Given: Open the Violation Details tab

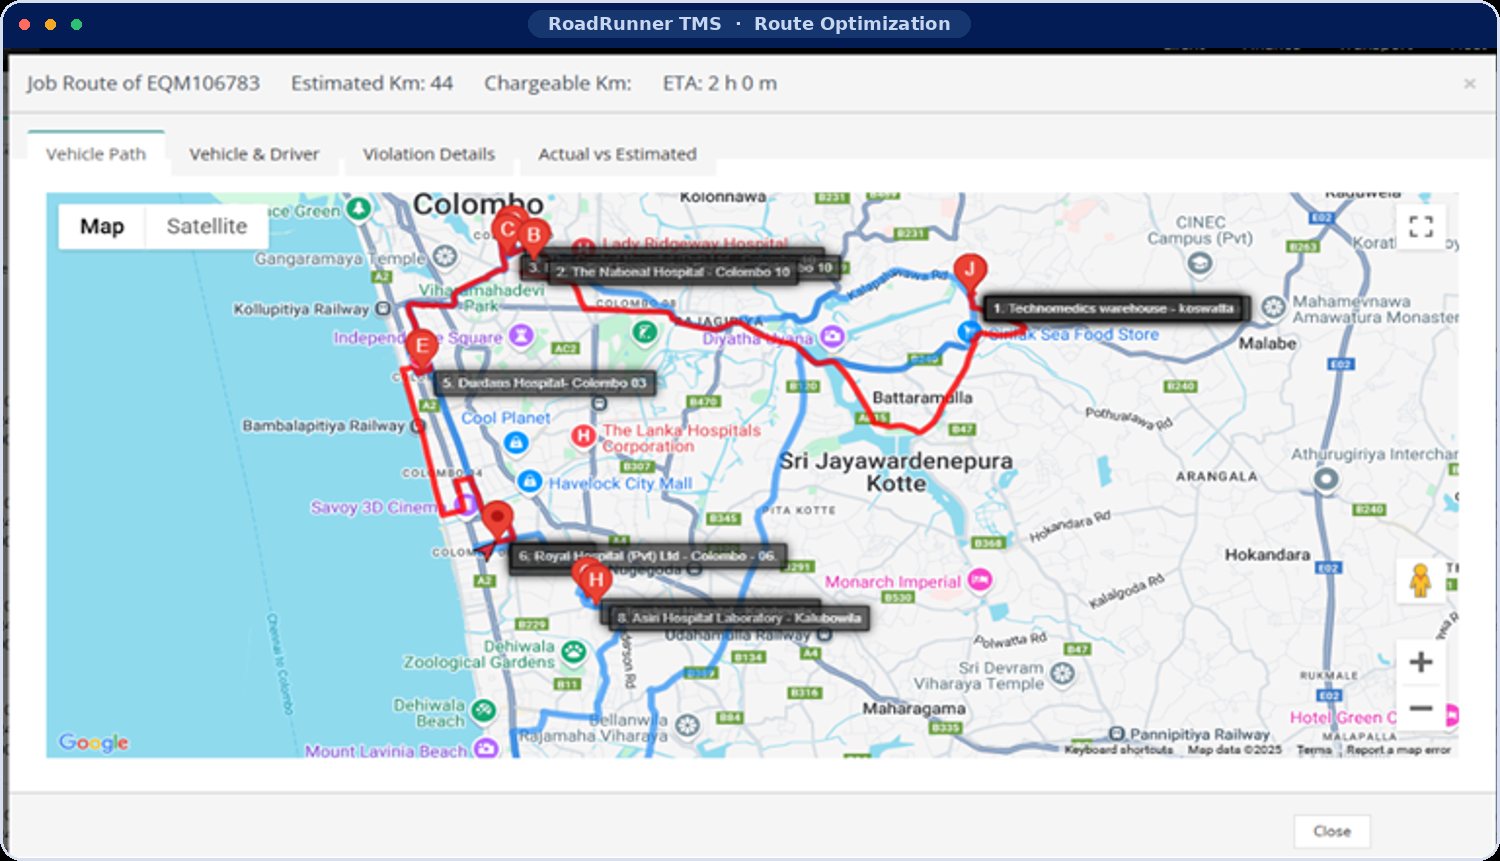Looking at the screenshot, I should pos(428,154).
